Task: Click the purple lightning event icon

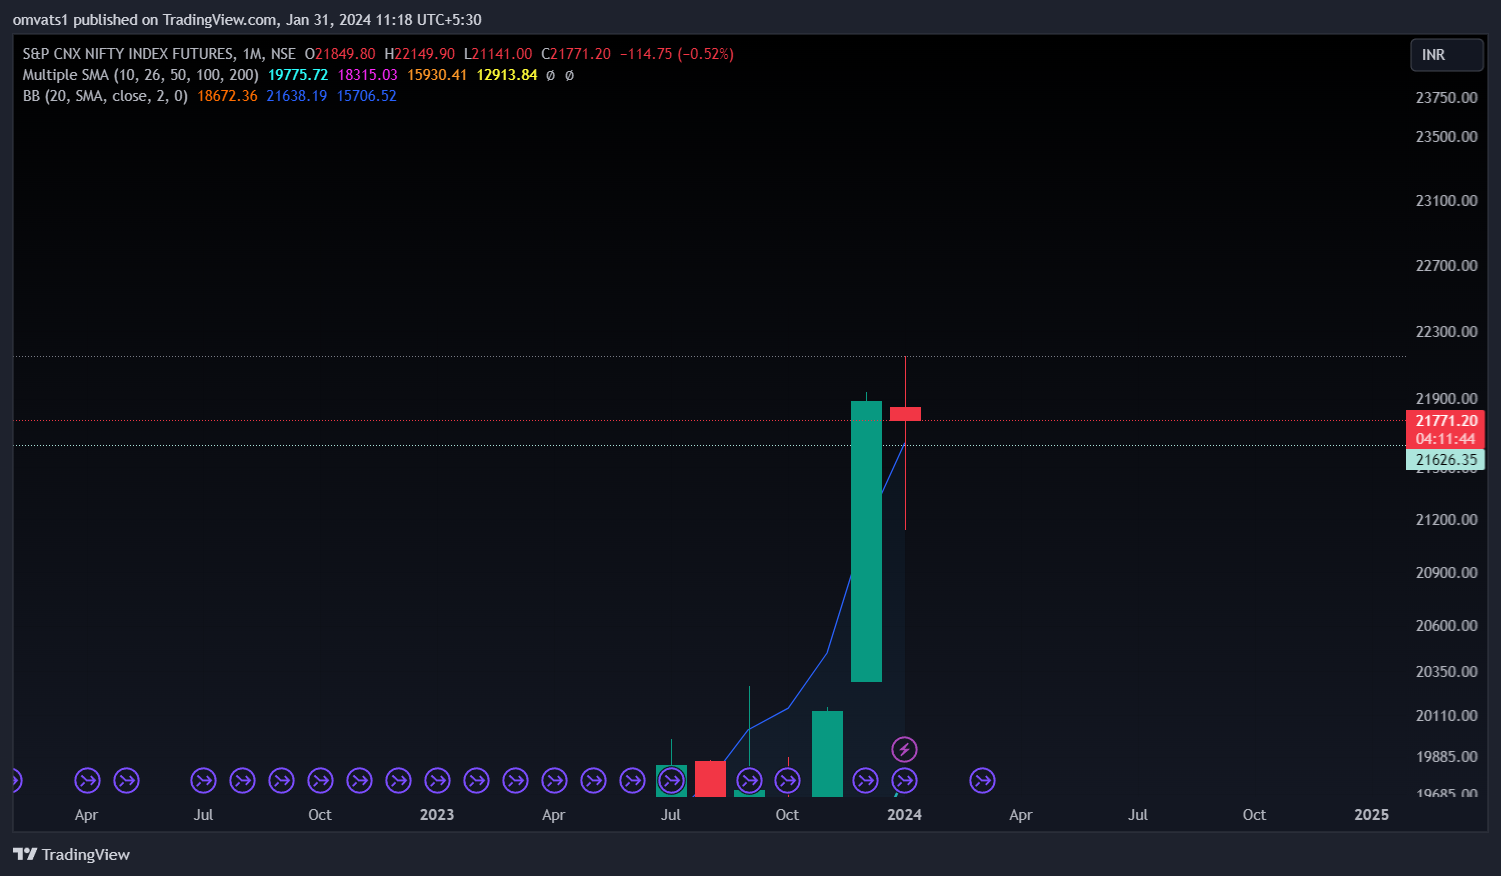Action: pos(904,749)
